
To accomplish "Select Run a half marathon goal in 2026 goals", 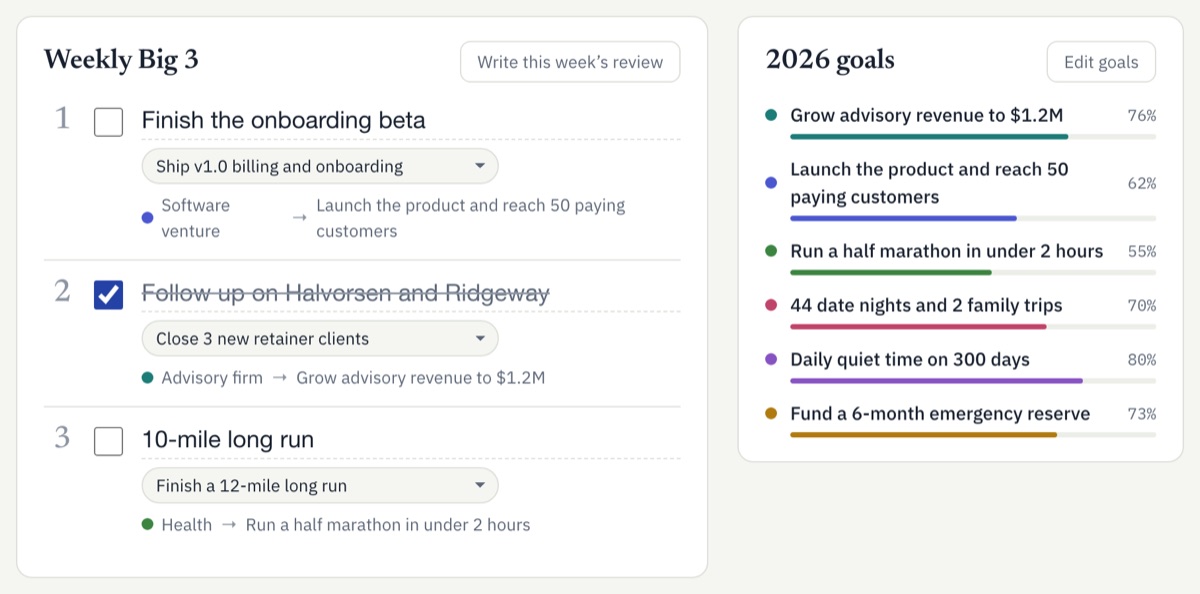I will click(947, 251).
